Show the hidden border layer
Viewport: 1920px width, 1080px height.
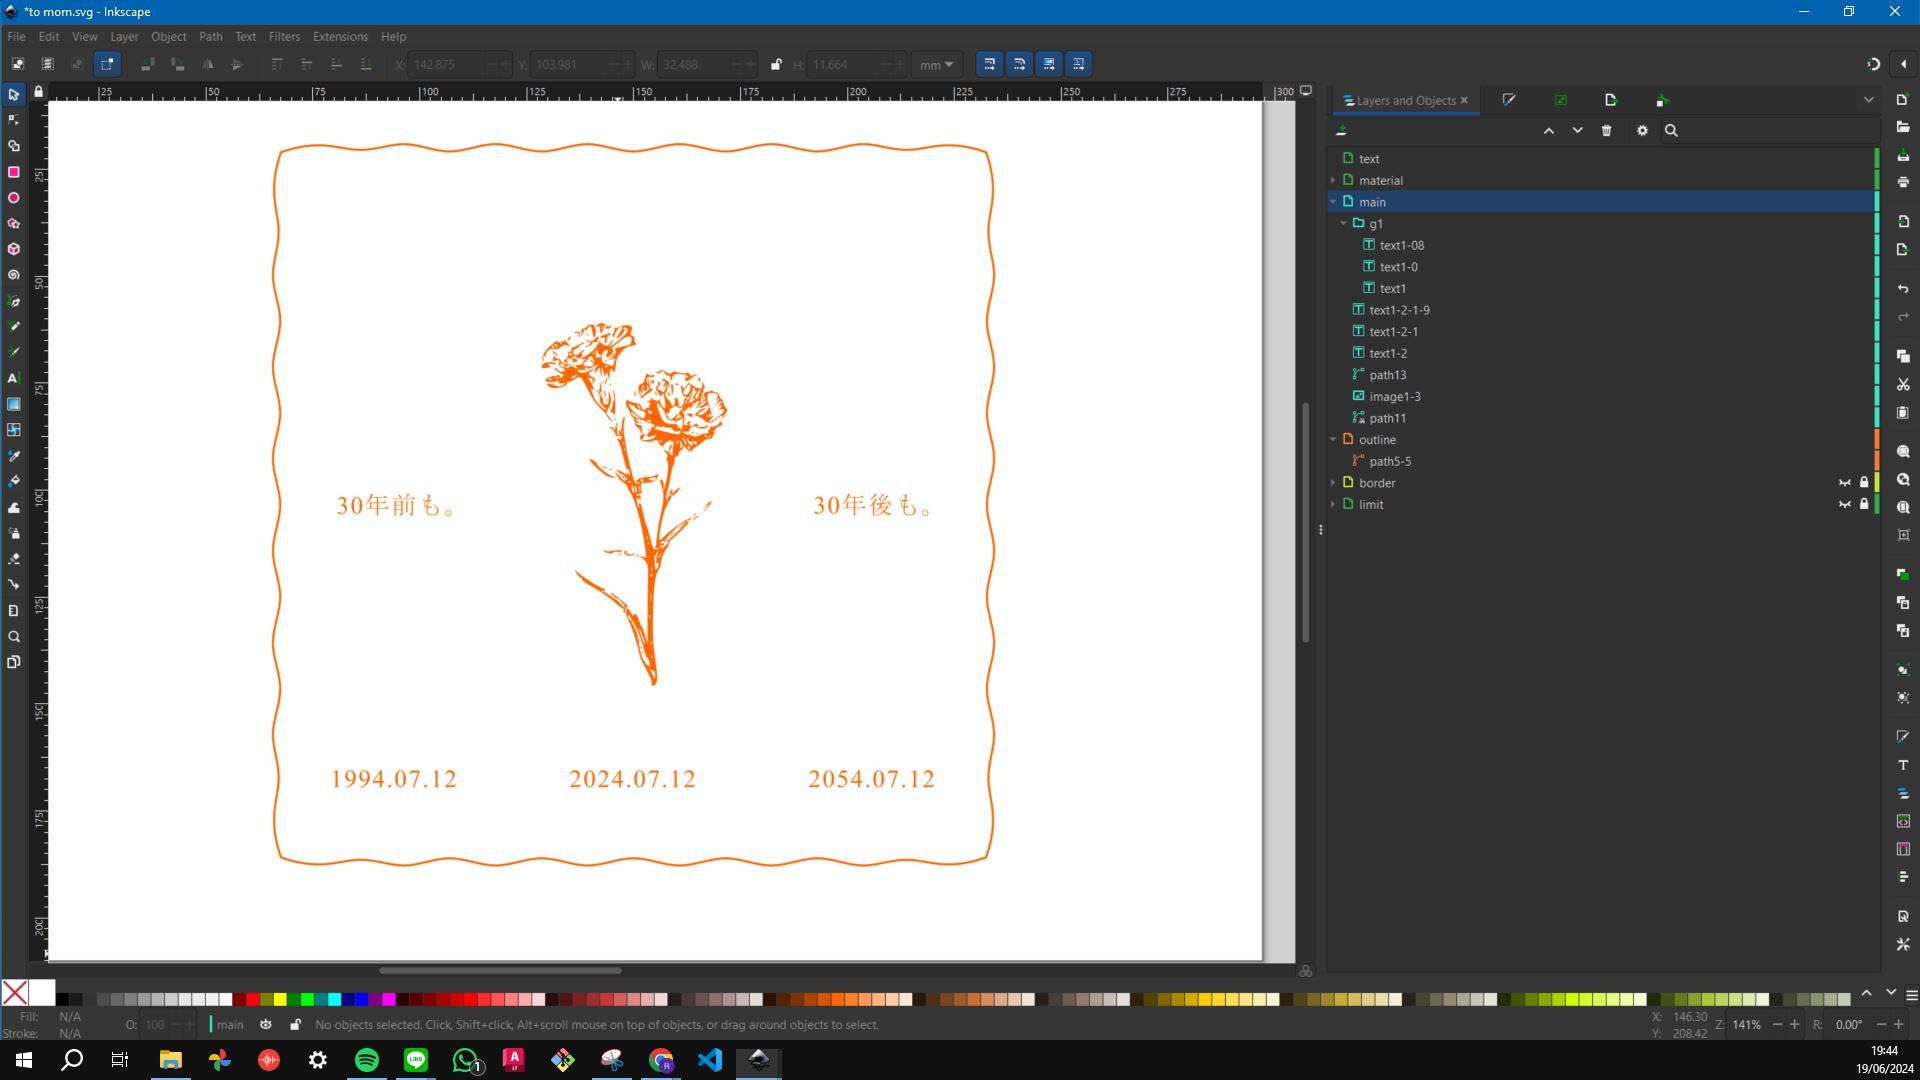tap(1844, 483)
